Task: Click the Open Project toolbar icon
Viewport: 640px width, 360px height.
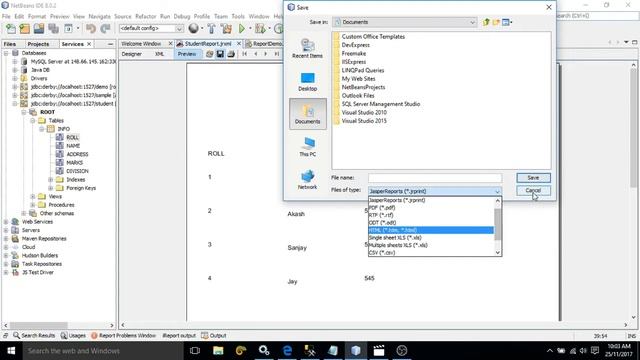Action: tap(39, 29)
